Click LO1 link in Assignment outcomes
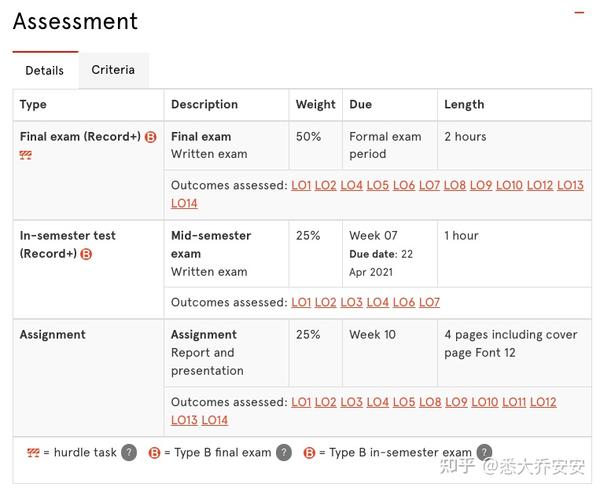 [301, 402]
